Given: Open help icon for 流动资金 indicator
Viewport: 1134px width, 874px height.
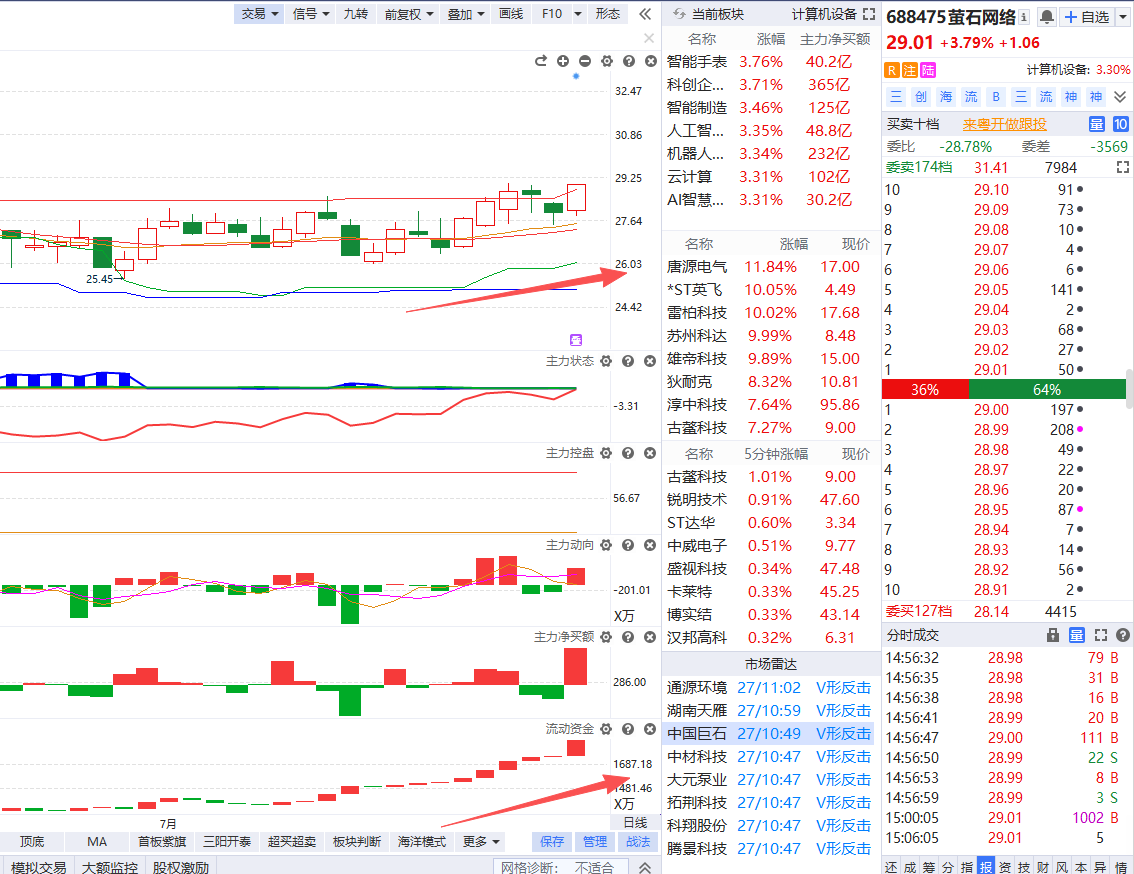Looking at the screenshot, I should coord(628,729).
